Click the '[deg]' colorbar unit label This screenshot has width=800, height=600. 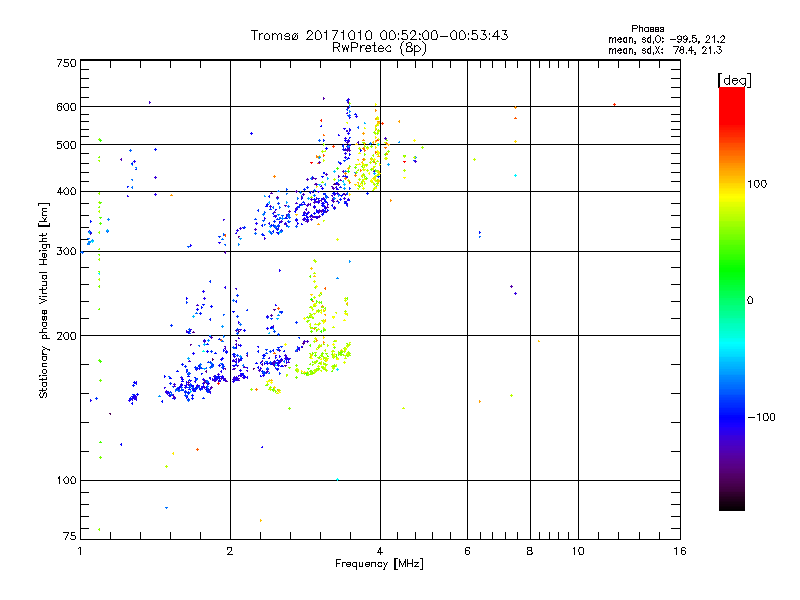click(x=734, y=80)
